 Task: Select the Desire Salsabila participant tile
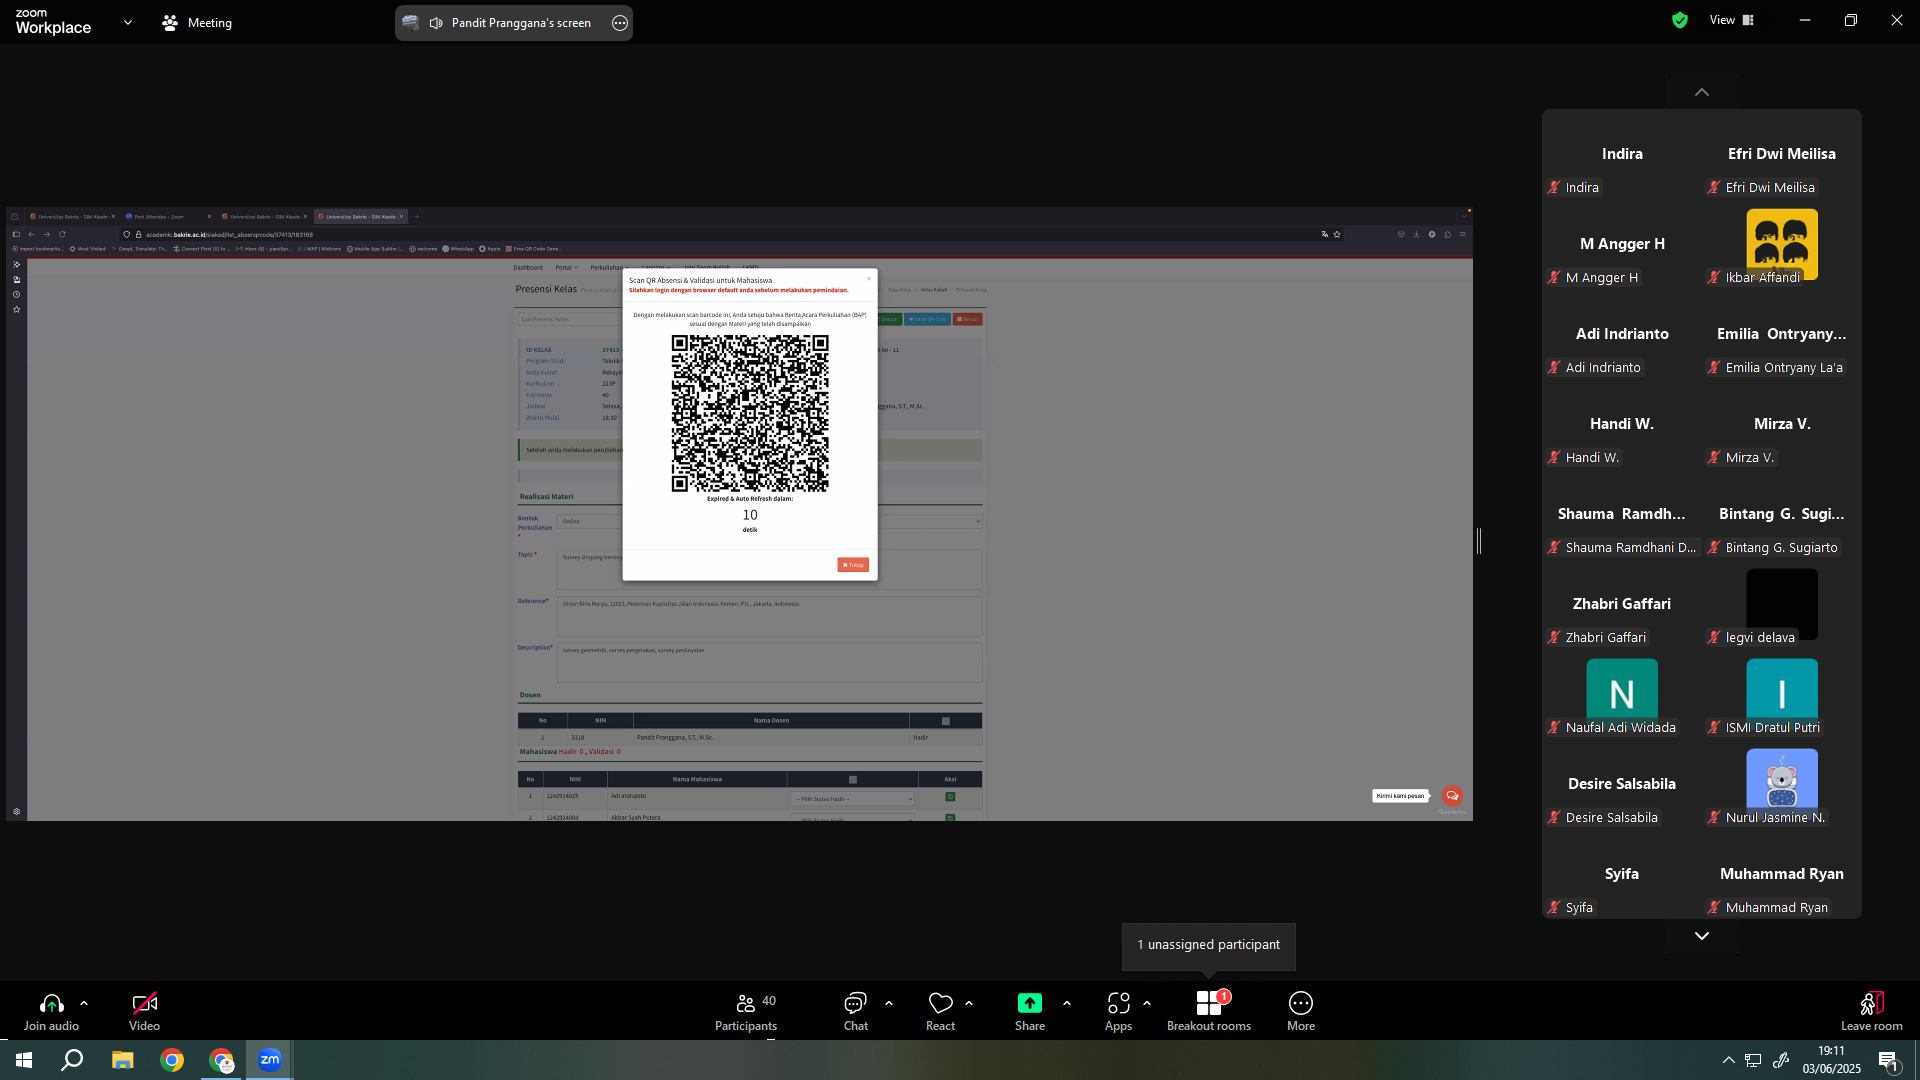pos(1622,784)
